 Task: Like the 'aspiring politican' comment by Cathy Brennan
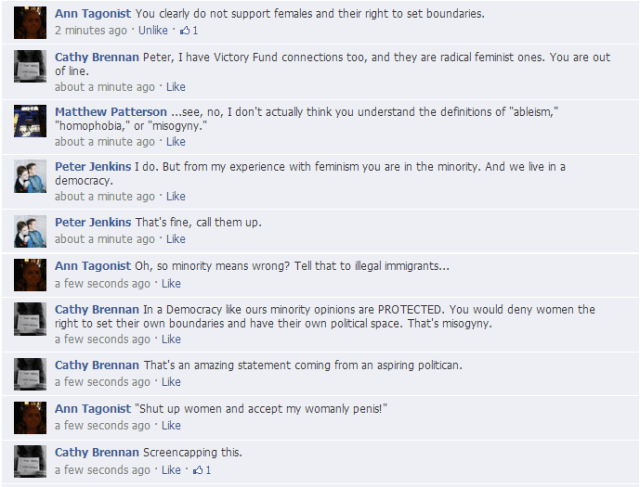click(x=171, y=382)
